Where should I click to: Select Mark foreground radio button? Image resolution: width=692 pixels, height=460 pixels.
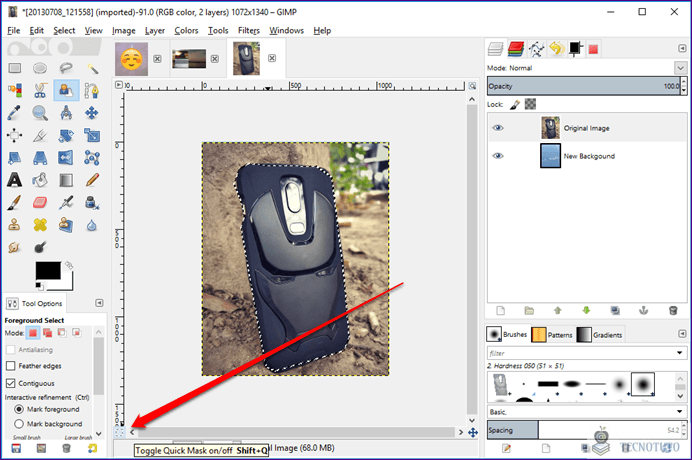click(19, 409)
